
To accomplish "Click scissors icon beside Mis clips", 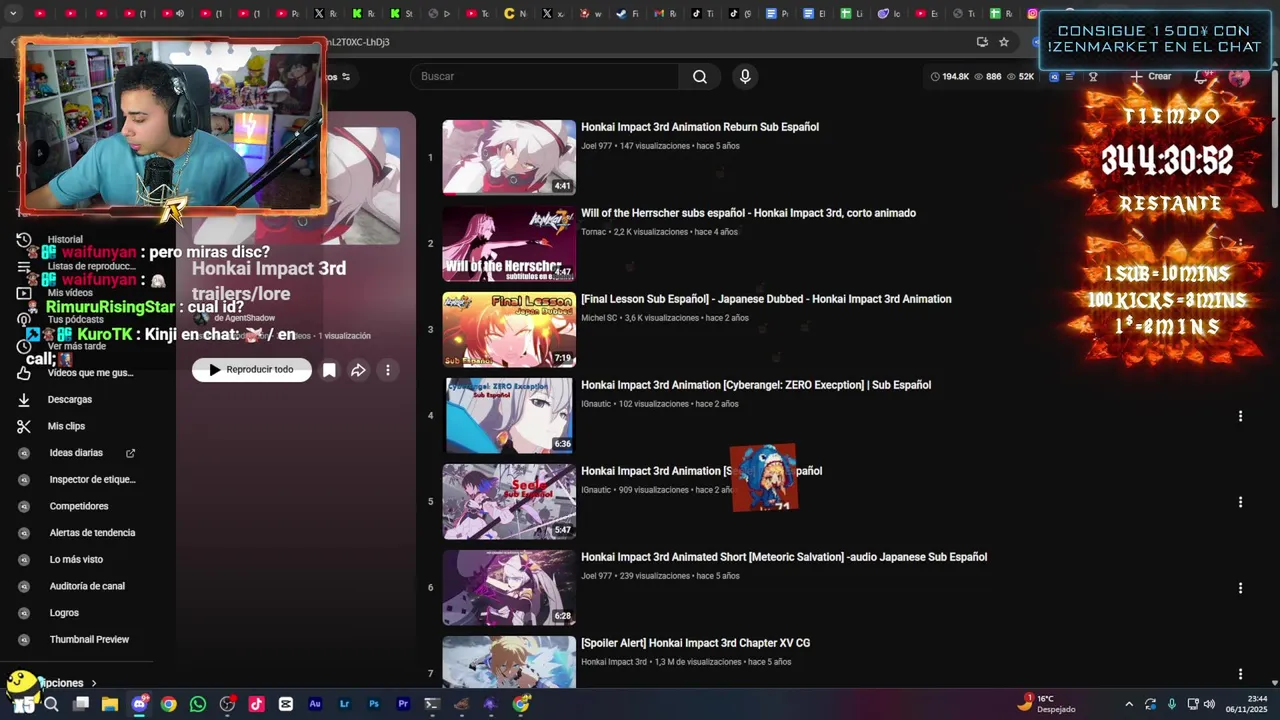I will tap(24, 426).
